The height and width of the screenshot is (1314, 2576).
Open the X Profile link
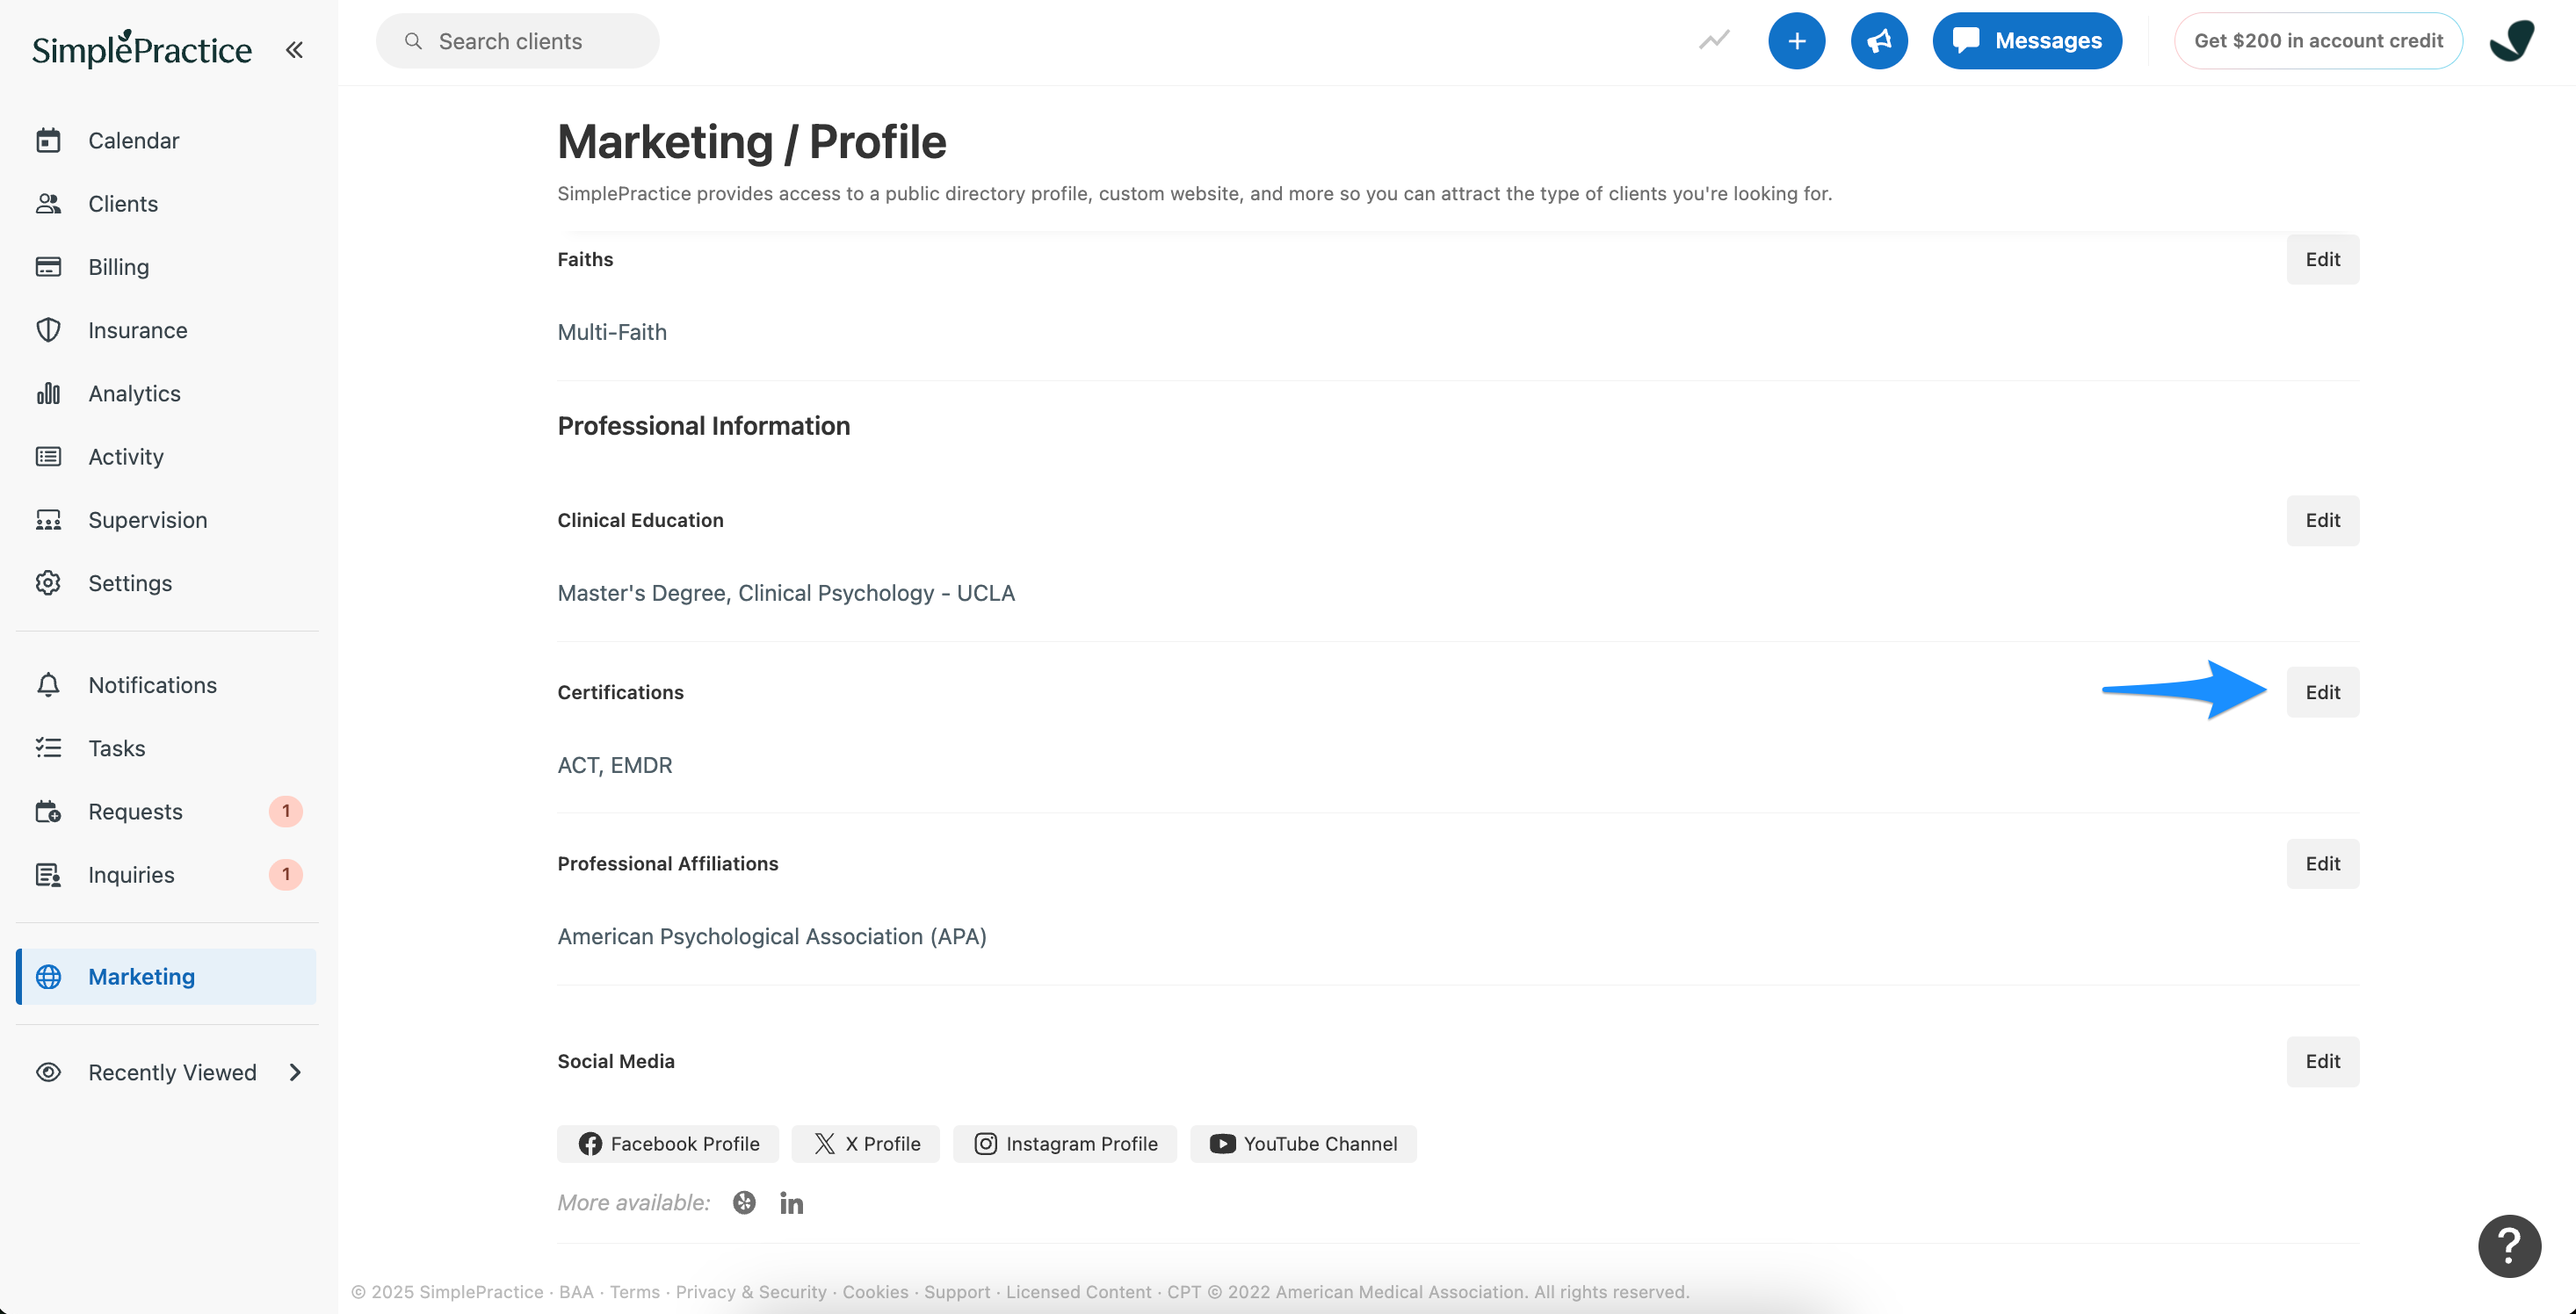click(866, 1143)
